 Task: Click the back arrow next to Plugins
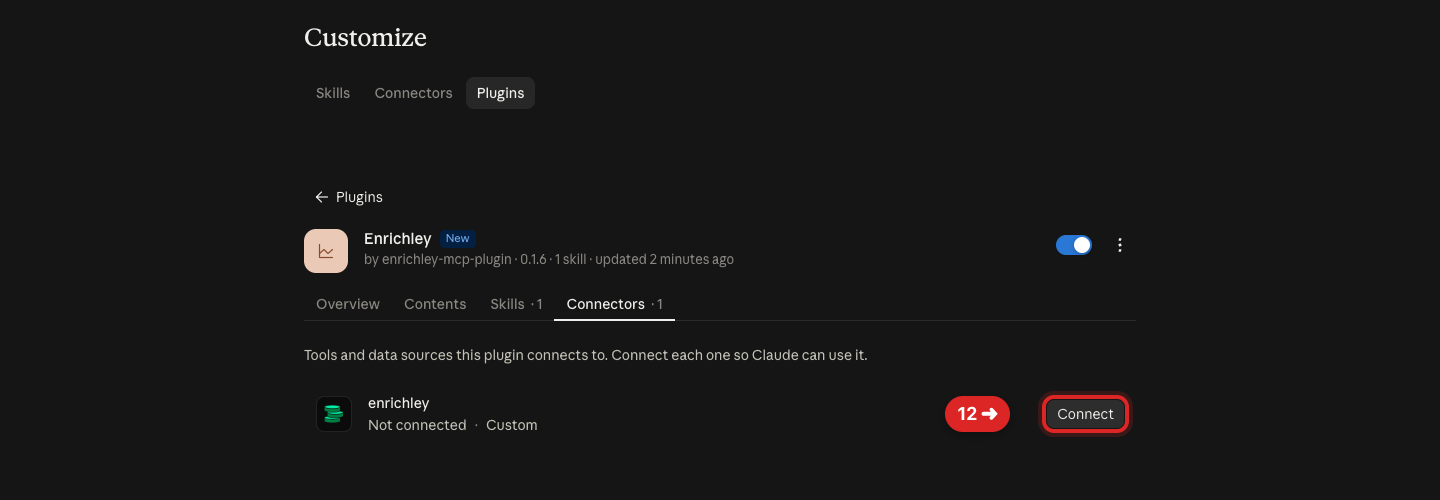[321, 197]
